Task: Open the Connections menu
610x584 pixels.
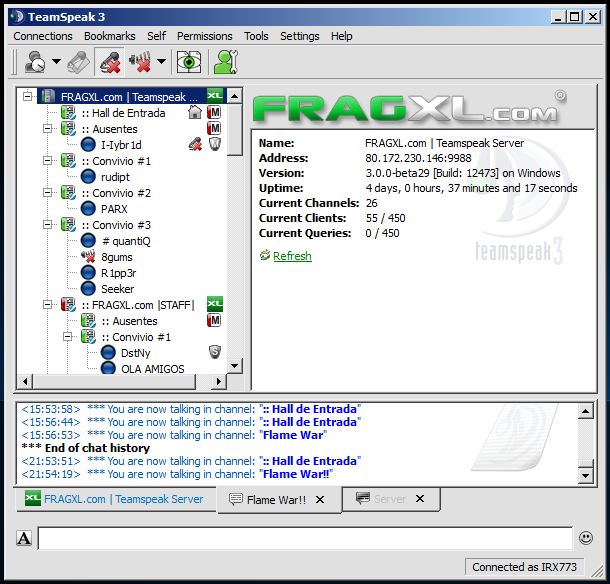Action: [x=43, y=36]
